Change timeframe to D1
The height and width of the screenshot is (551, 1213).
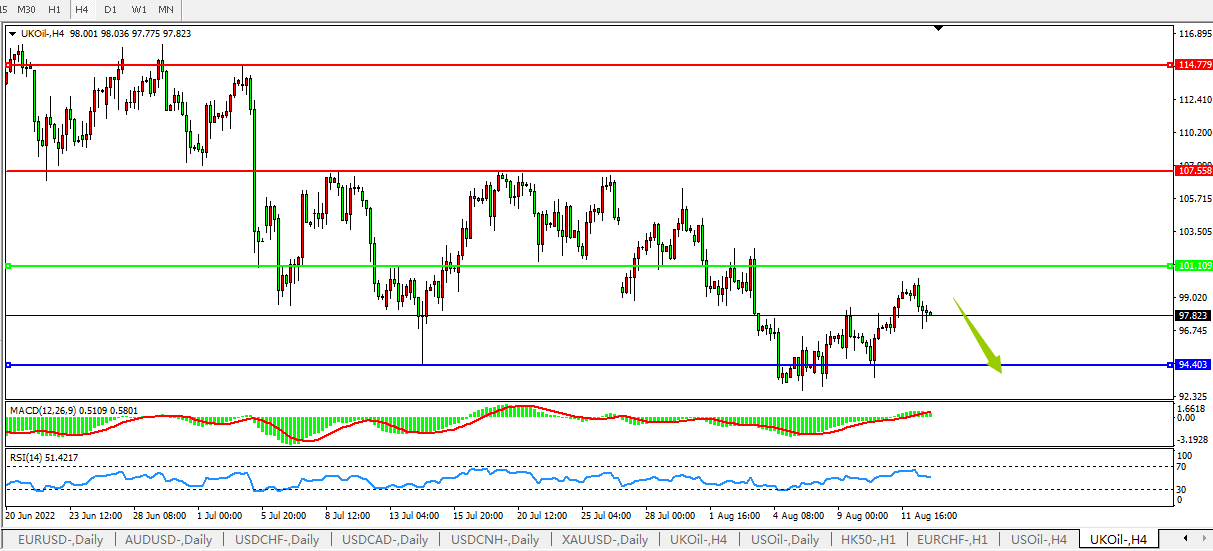[x=110, y=9]
